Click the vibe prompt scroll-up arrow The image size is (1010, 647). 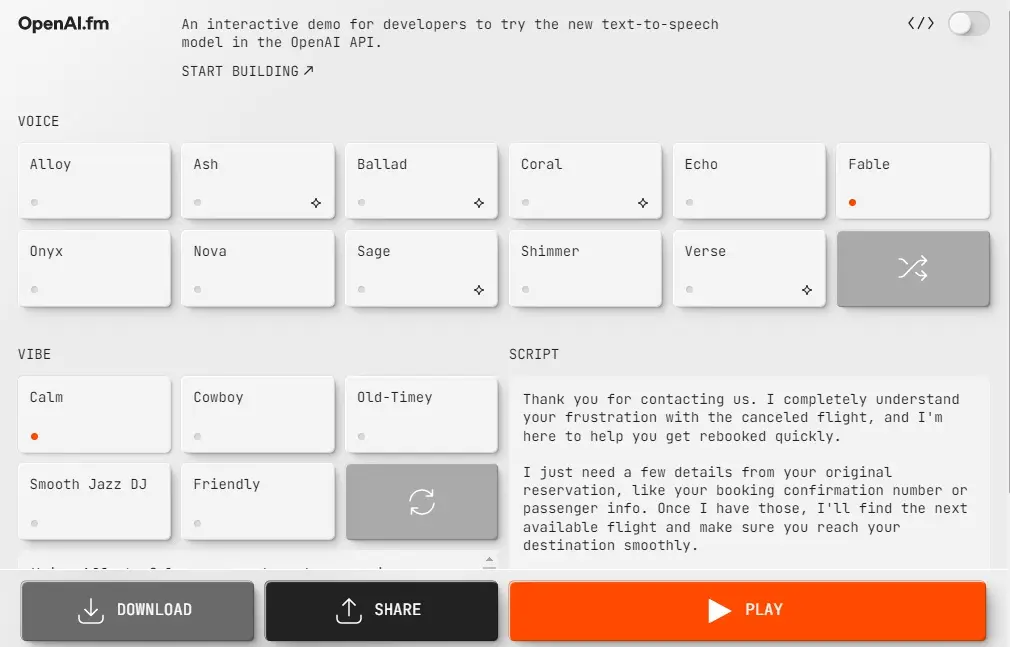click(x=490, y=559)
